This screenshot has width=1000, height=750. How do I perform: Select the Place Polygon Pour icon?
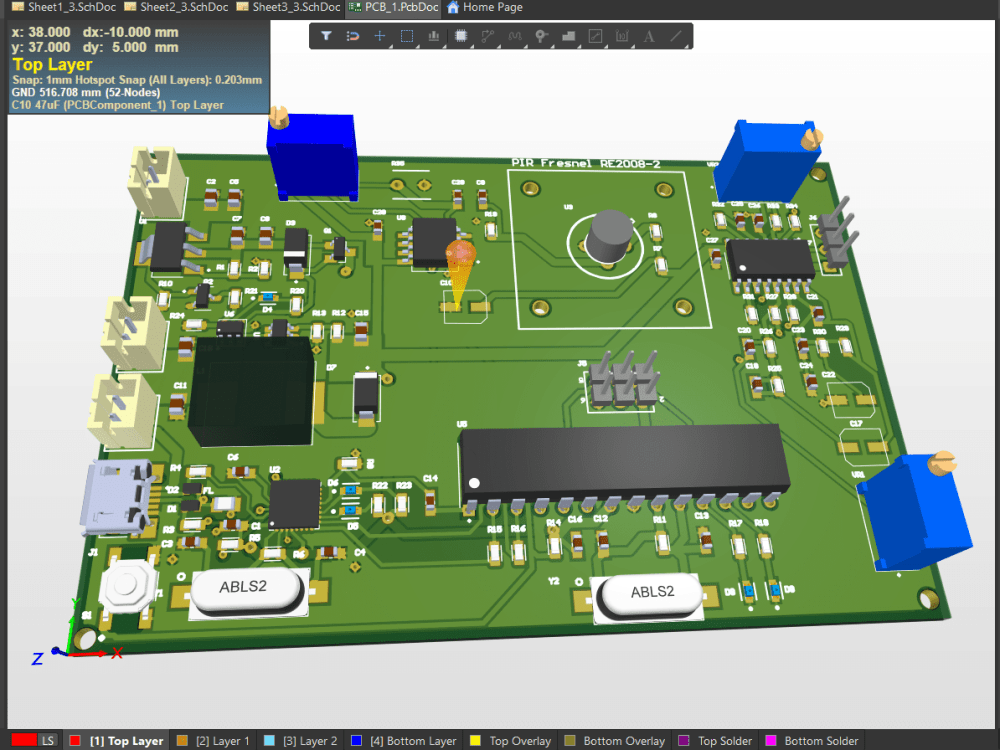pos(568,36)
